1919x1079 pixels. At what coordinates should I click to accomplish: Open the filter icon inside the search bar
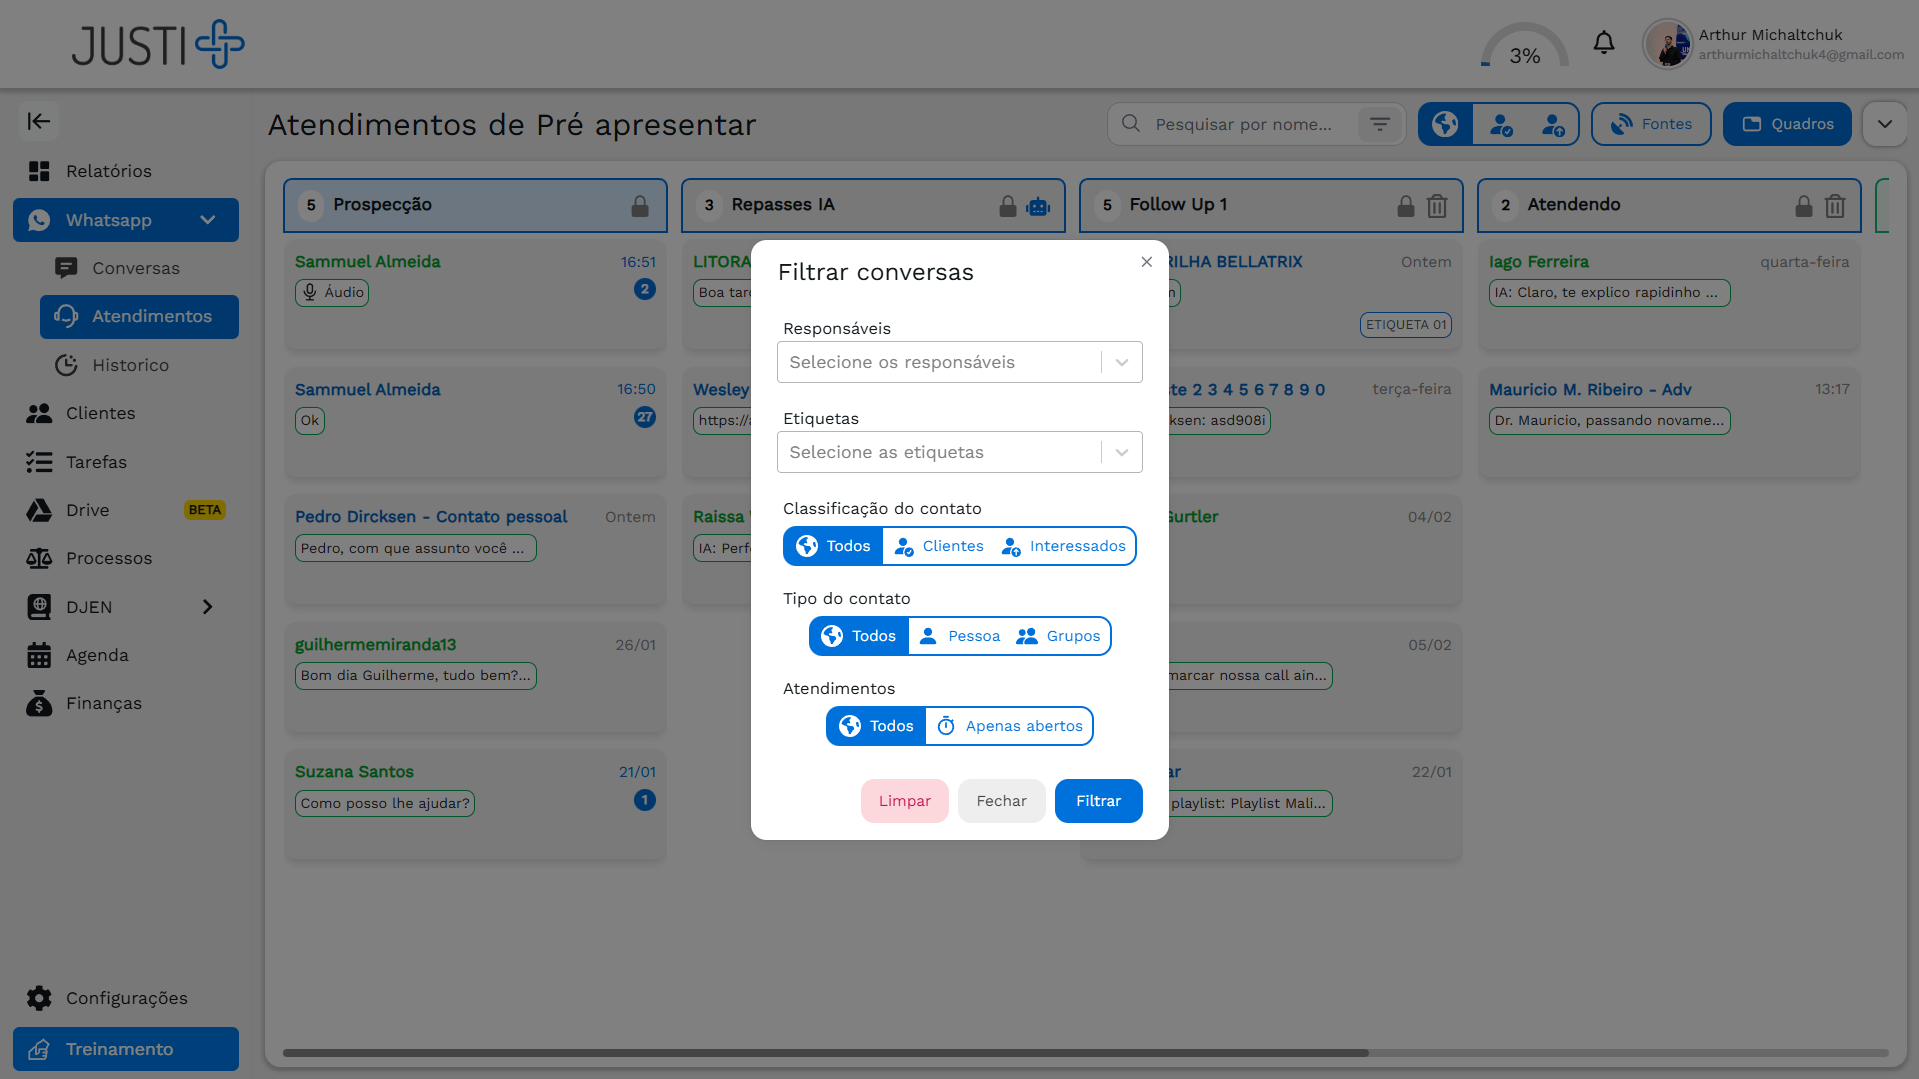point(1380,123)
